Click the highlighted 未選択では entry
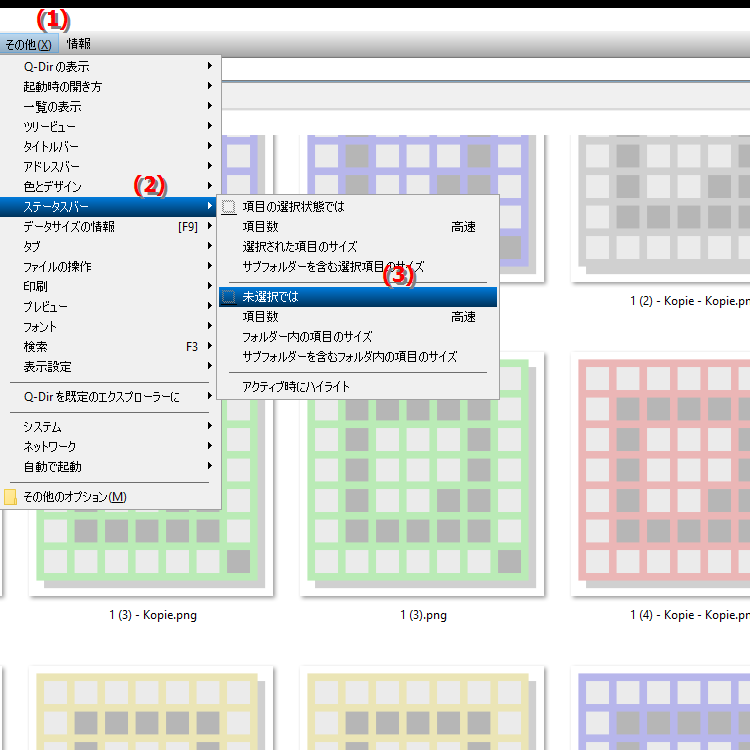 pyautogui.click(x=358, y=297)
